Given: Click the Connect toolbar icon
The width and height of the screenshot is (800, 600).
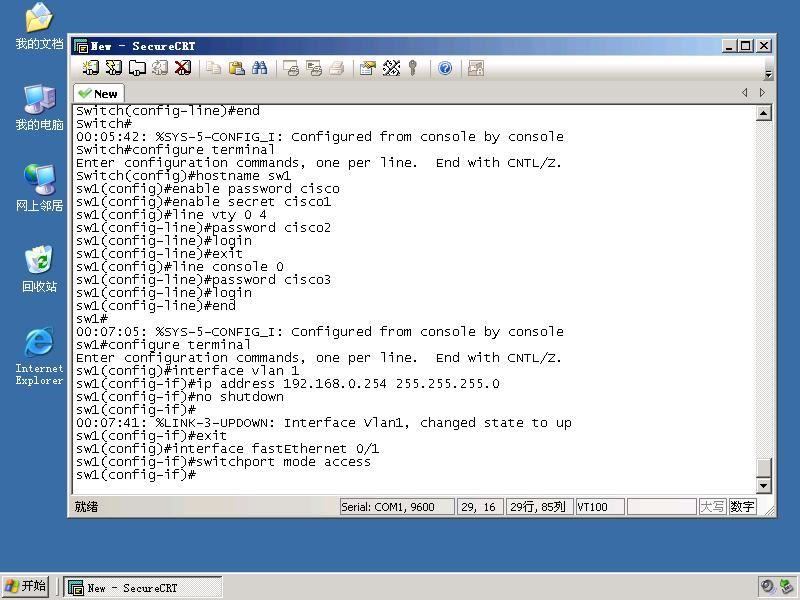Looking at the screenshot, I should tap(91, 68).
